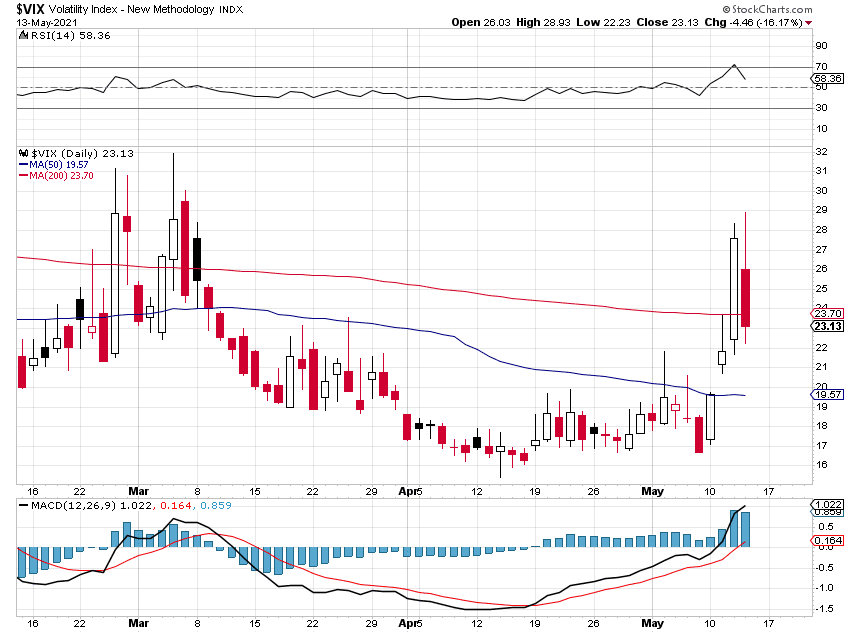
Task: Click the red 0.164 MACD signal value in the legend
Action: click(176, 506)
